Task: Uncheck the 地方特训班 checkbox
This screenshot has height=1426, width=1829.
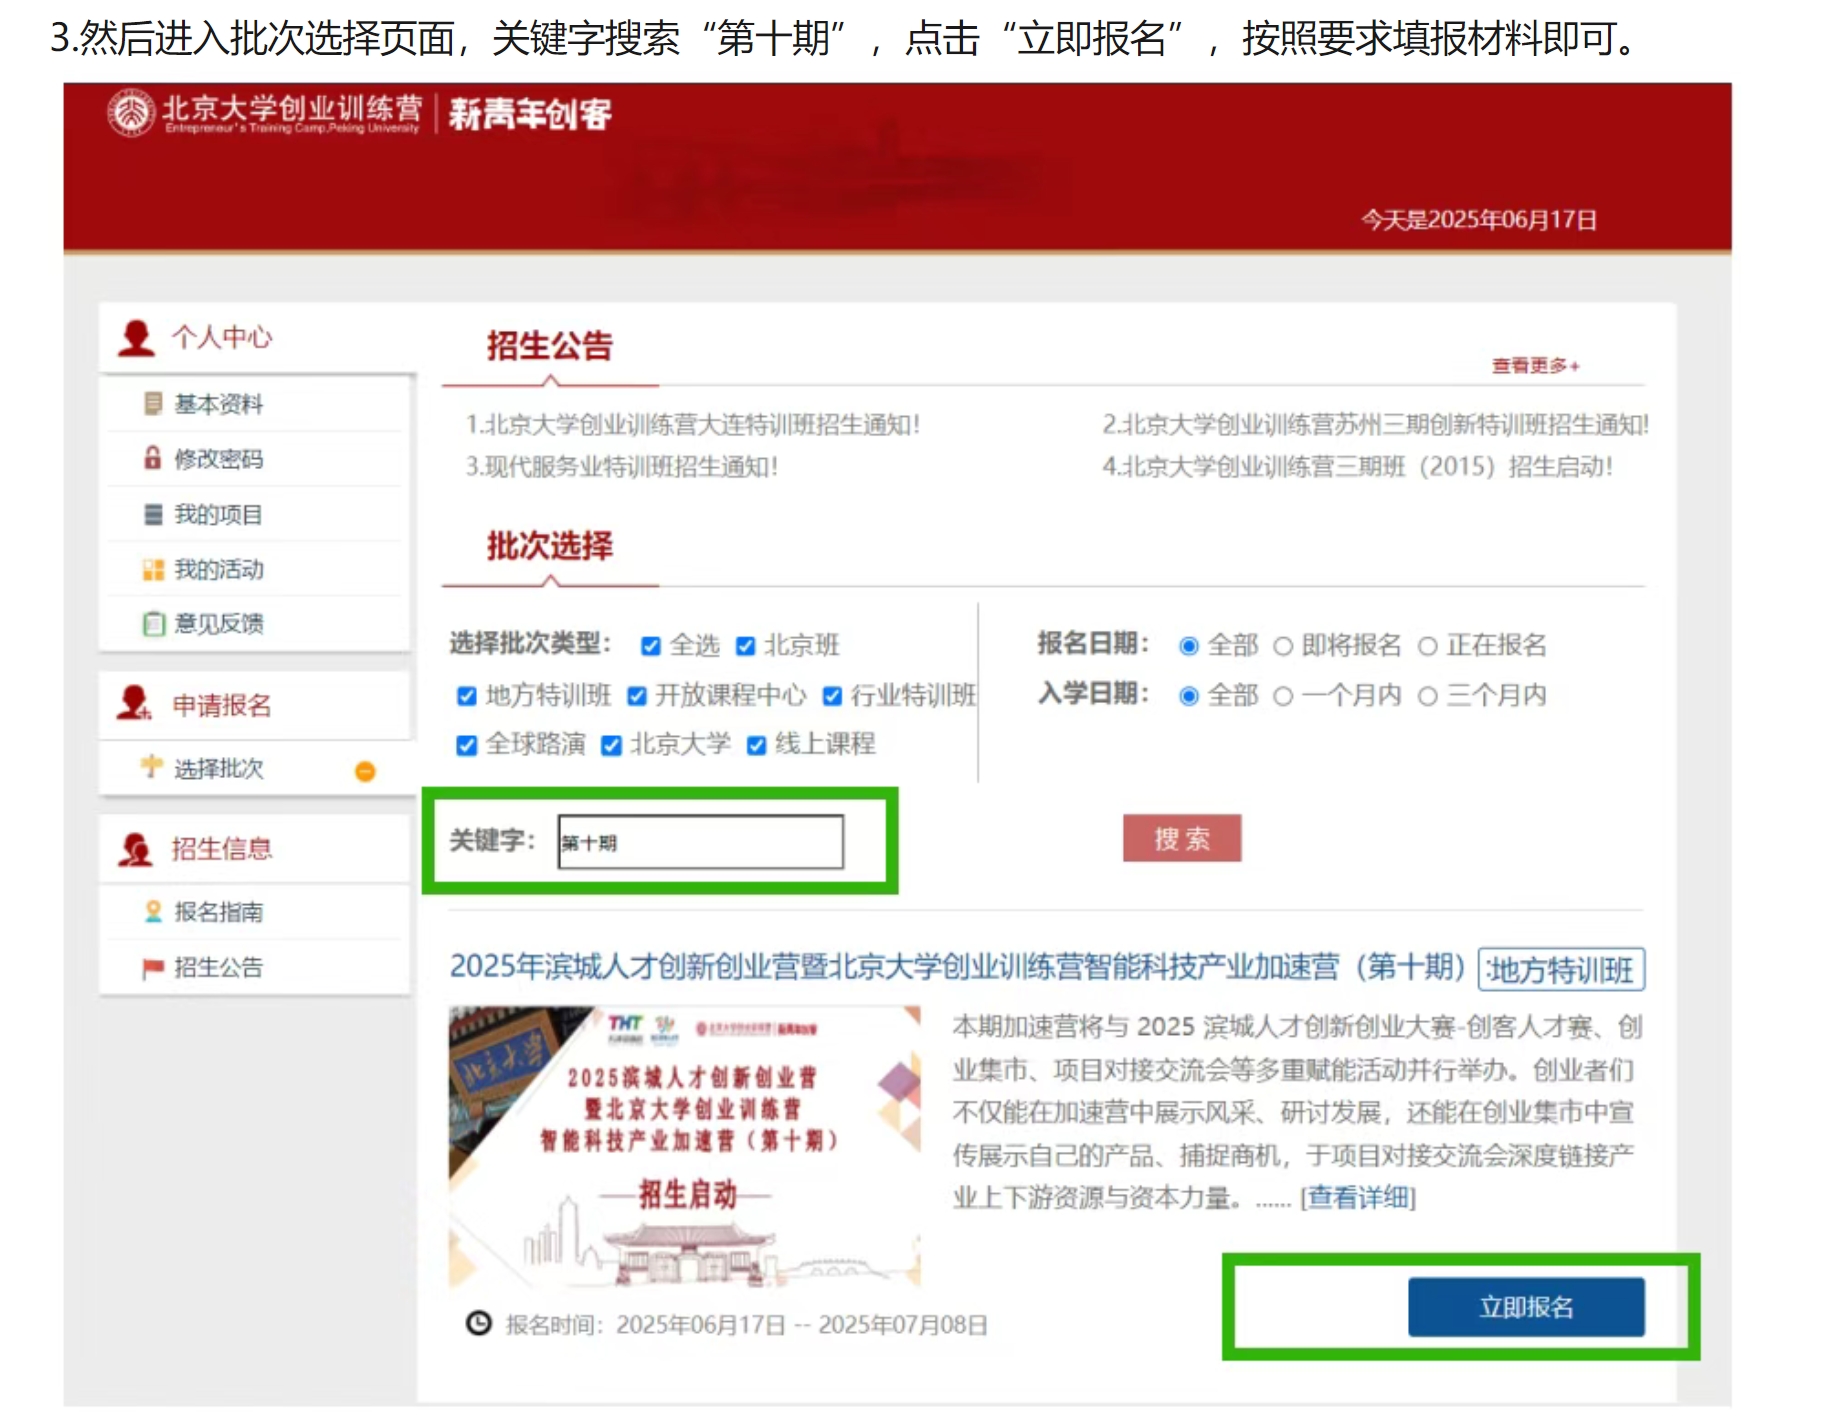Action: (467, 696)
